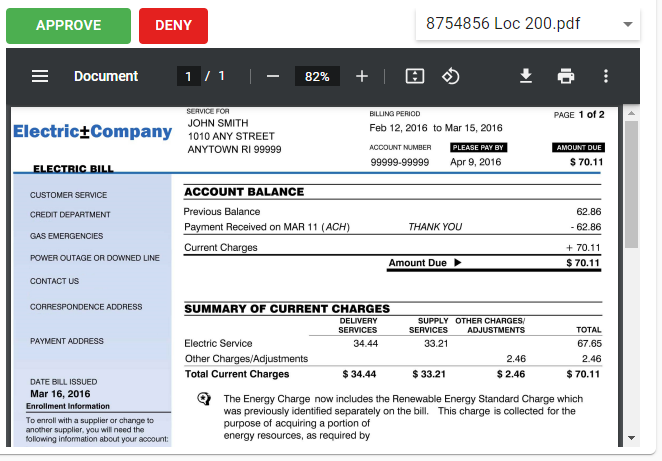Print the document with printer icon
Screen dimensions: 662x461
coord(566,76)
